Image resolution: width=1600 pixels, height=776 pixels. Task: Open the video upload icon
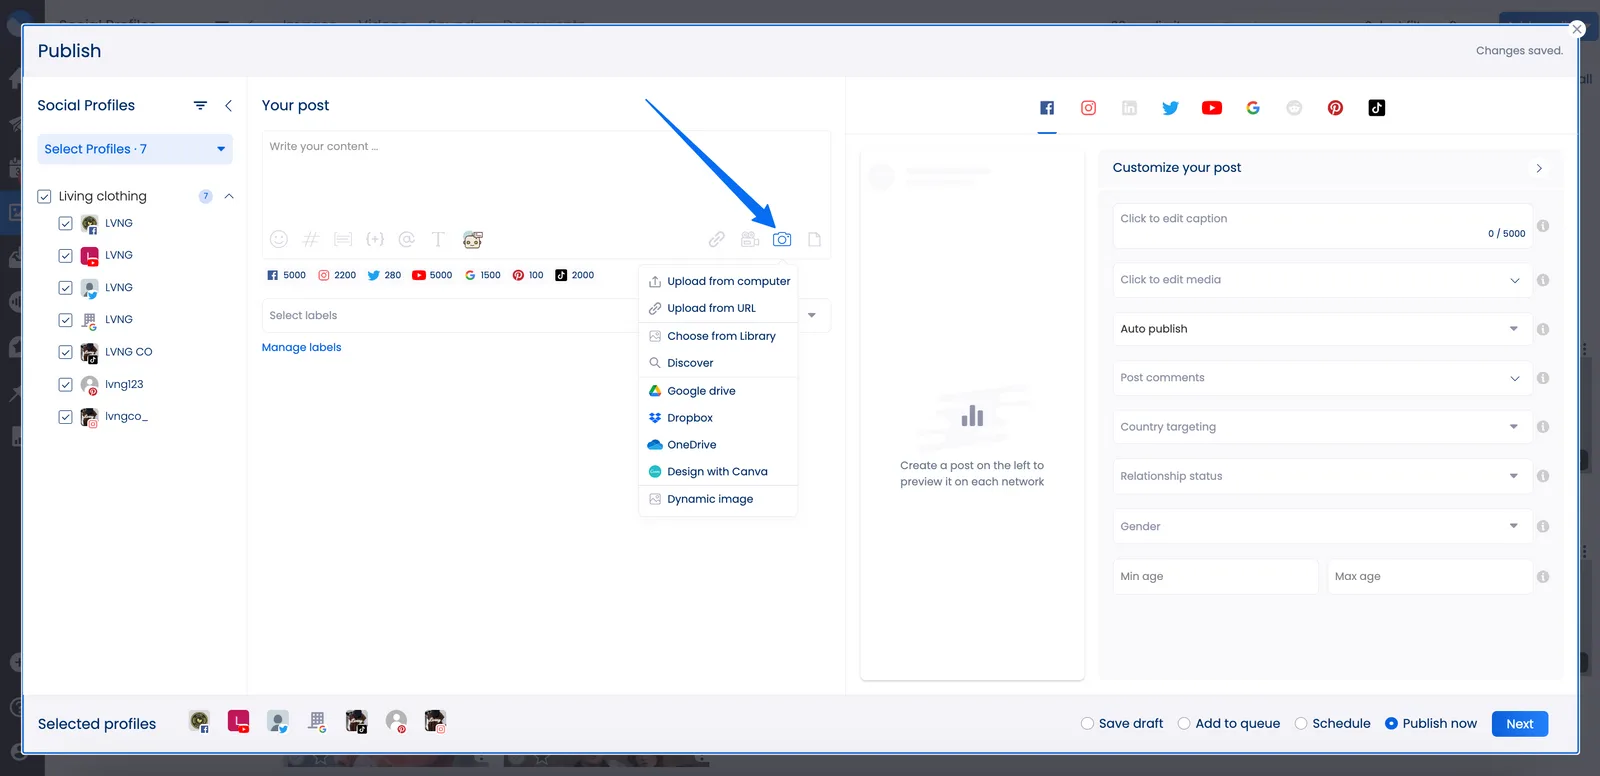750,239
